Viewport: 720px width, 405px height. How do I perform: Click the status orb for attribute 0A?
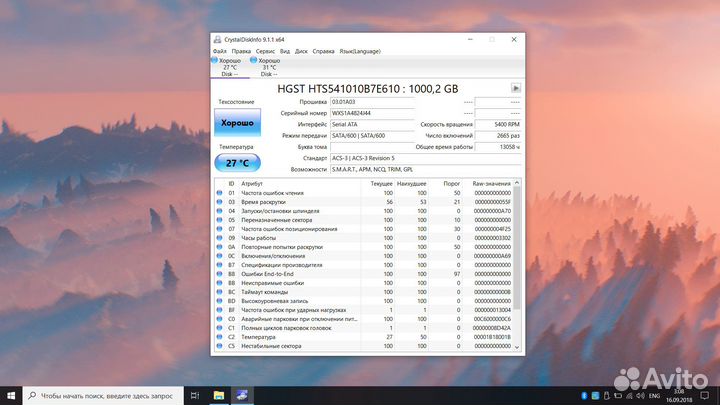[219, 247]
